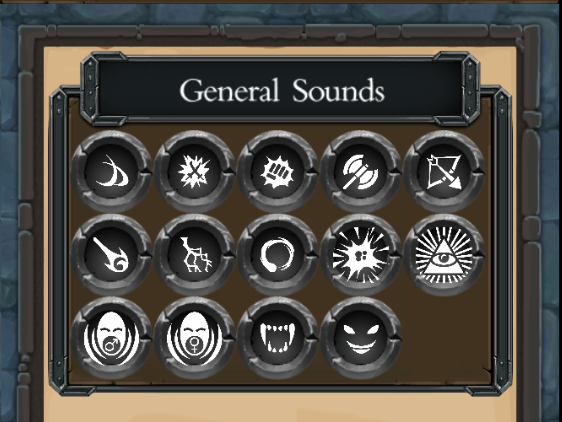
Task: Click the swirling circle magic sound
Action: 277,255
